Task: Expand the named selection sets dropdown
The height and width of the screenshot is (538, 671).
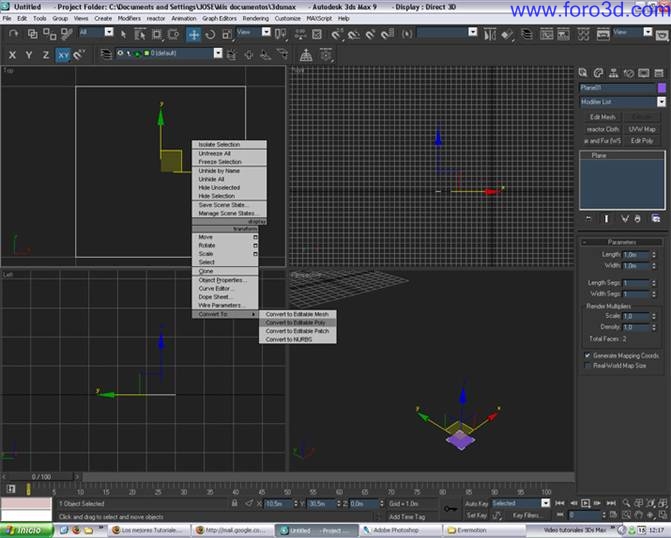Action: click(472, 32)
